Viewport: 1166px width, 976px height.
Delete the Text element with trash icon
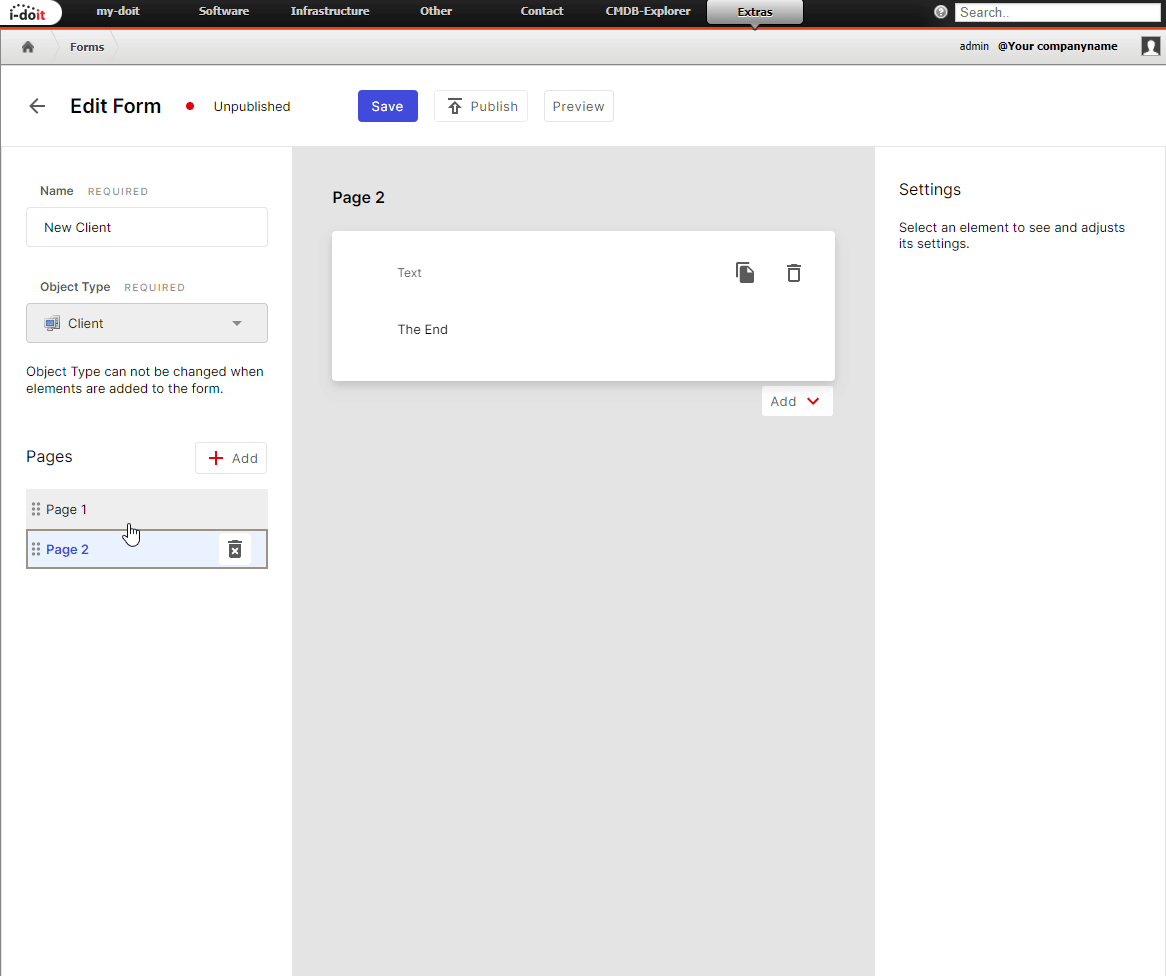[x=793, y=273]
